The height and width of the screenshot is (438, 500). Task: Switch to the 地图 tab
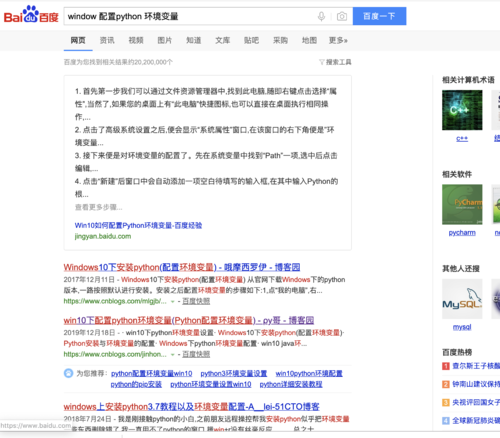[309, 40]
